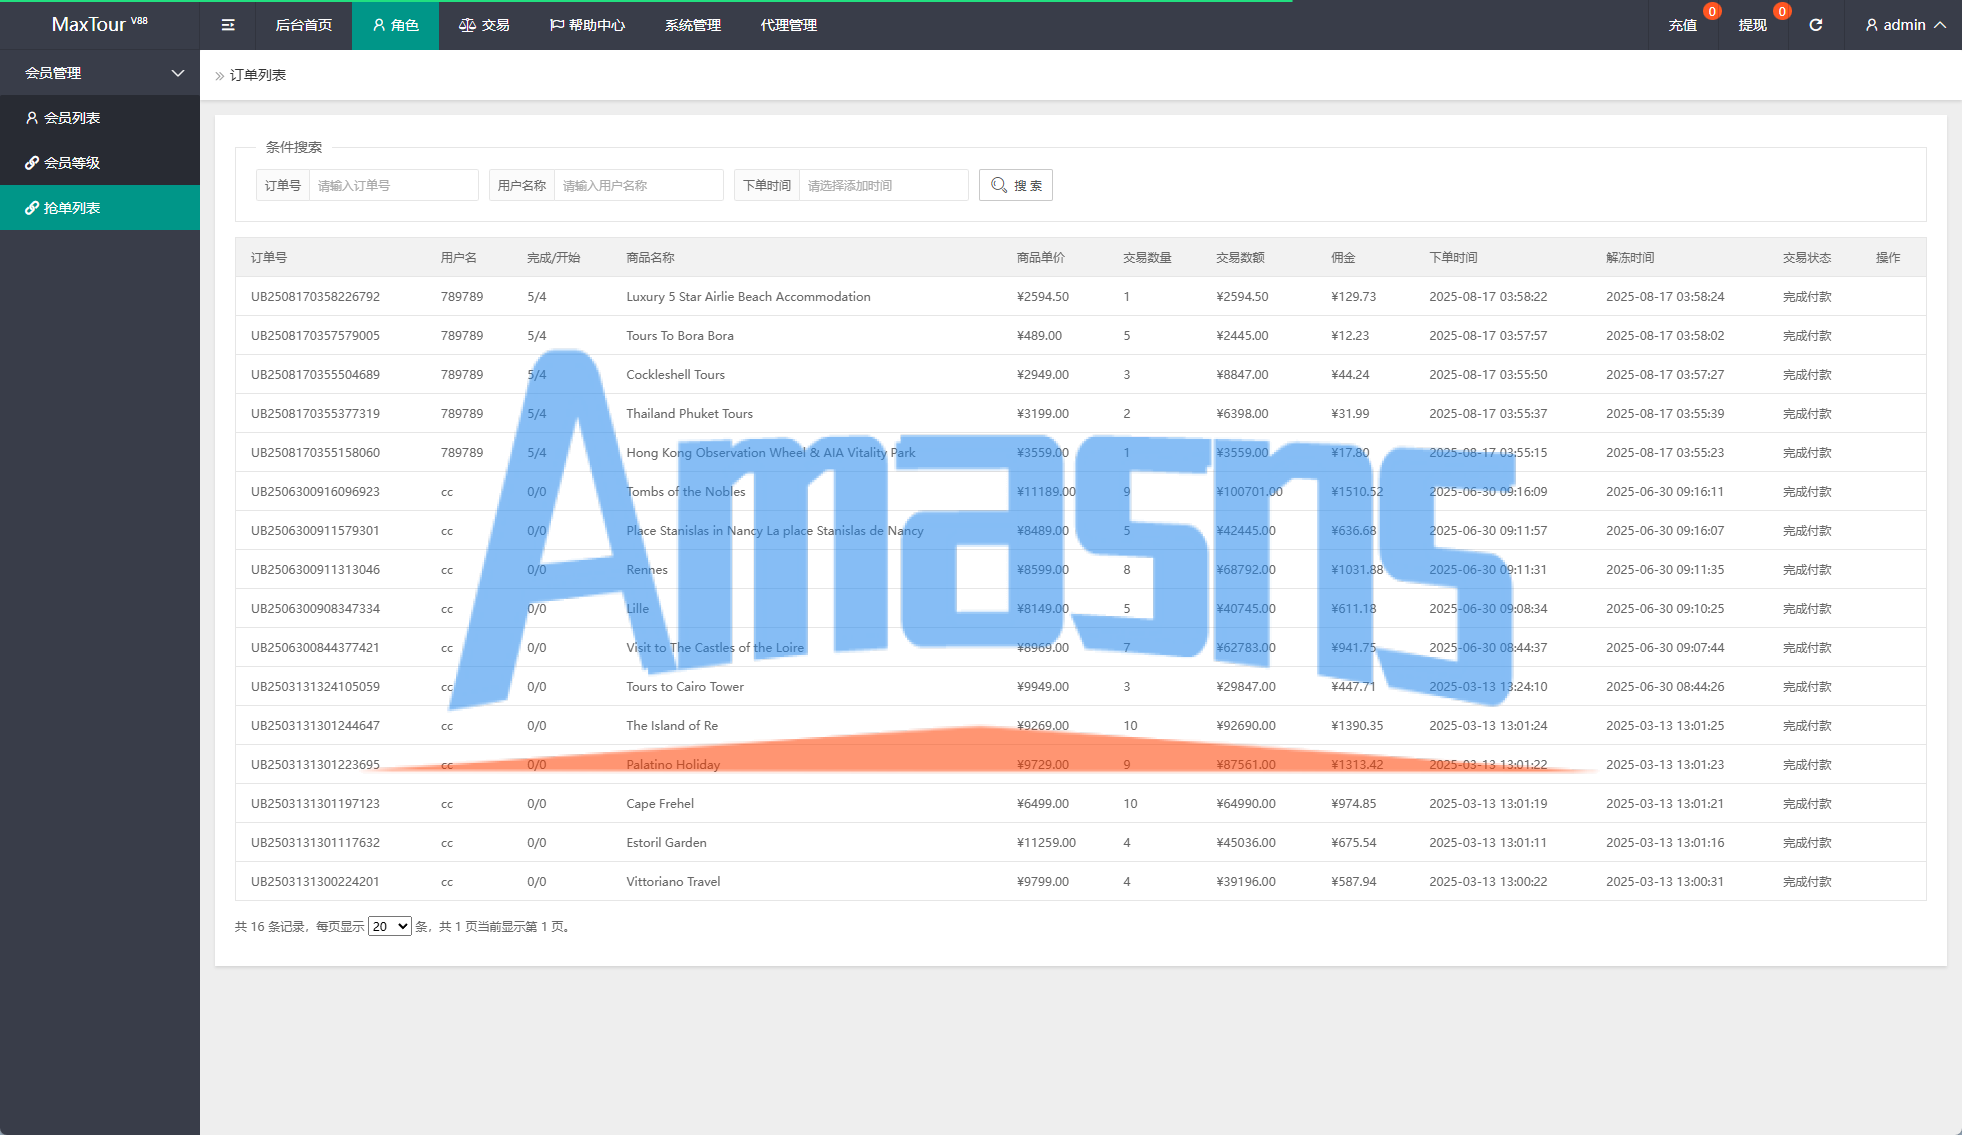The image size is (1962, 1135).
Task: Open the 系统管理 menu
Action: coord(692,25)
